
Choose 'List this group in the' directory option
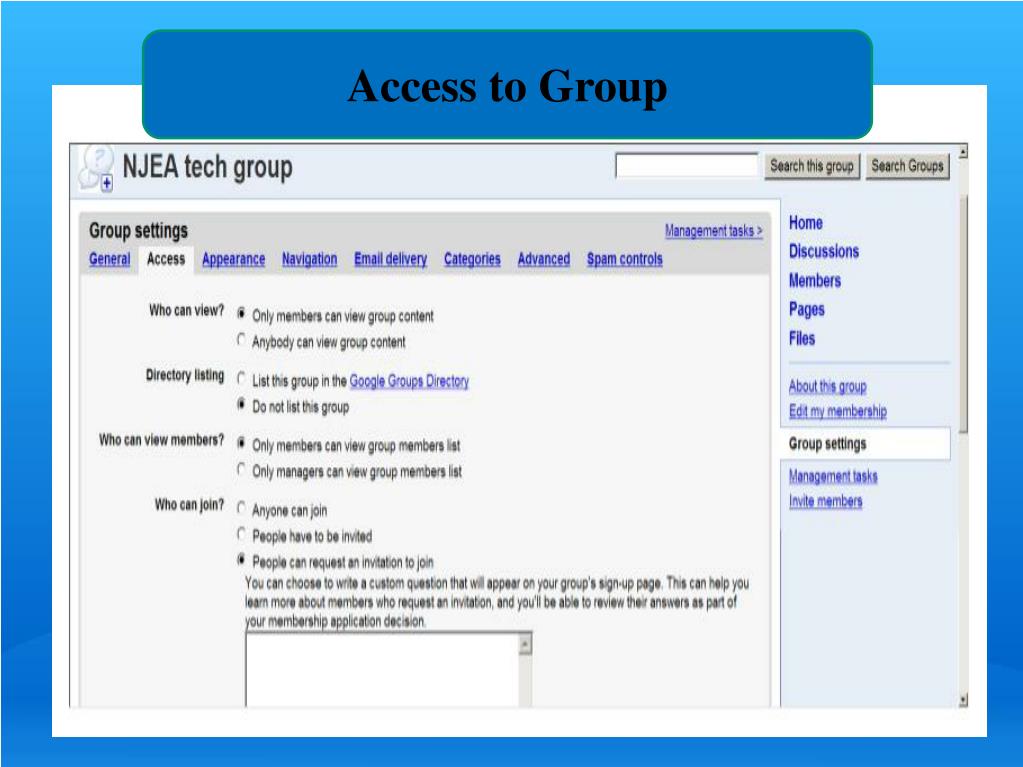point(241,378)
